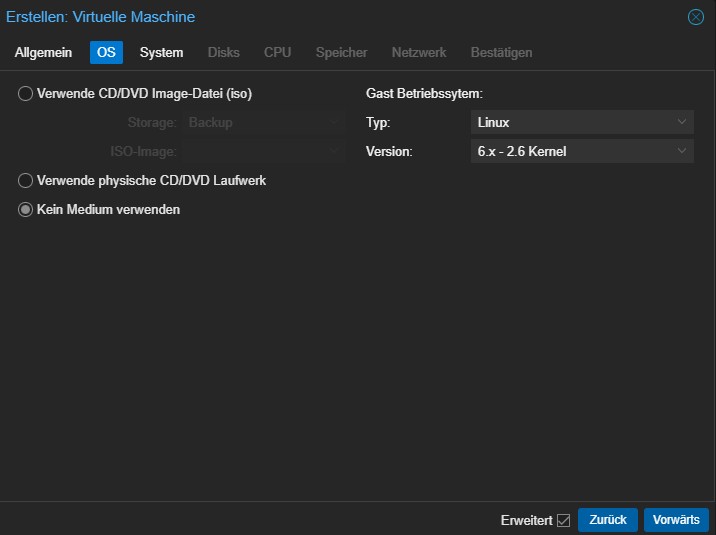Viewport: 716px width, 535px height.
Task: Click the Vorwärts button
Action: tap(676, 520)
